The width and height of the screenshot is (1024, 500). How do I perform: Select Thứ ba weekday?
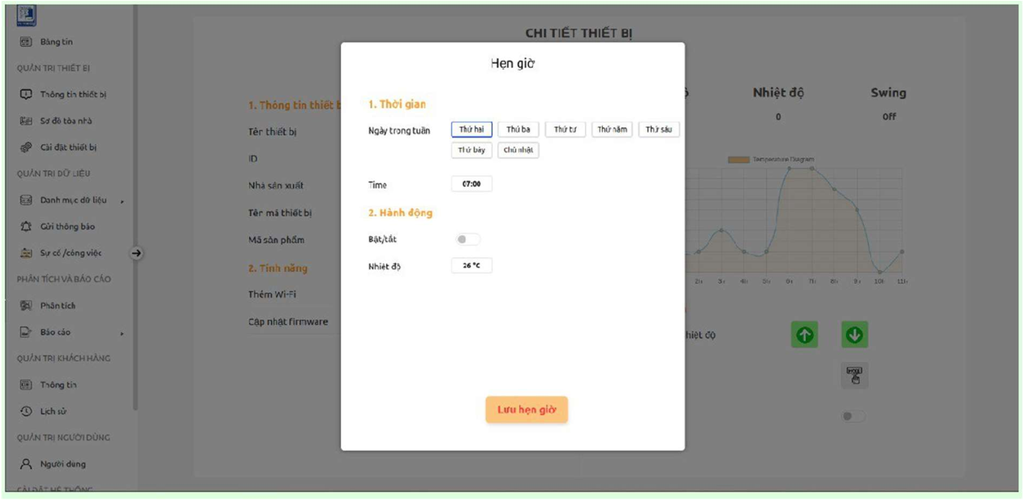(x=519, y=129)
